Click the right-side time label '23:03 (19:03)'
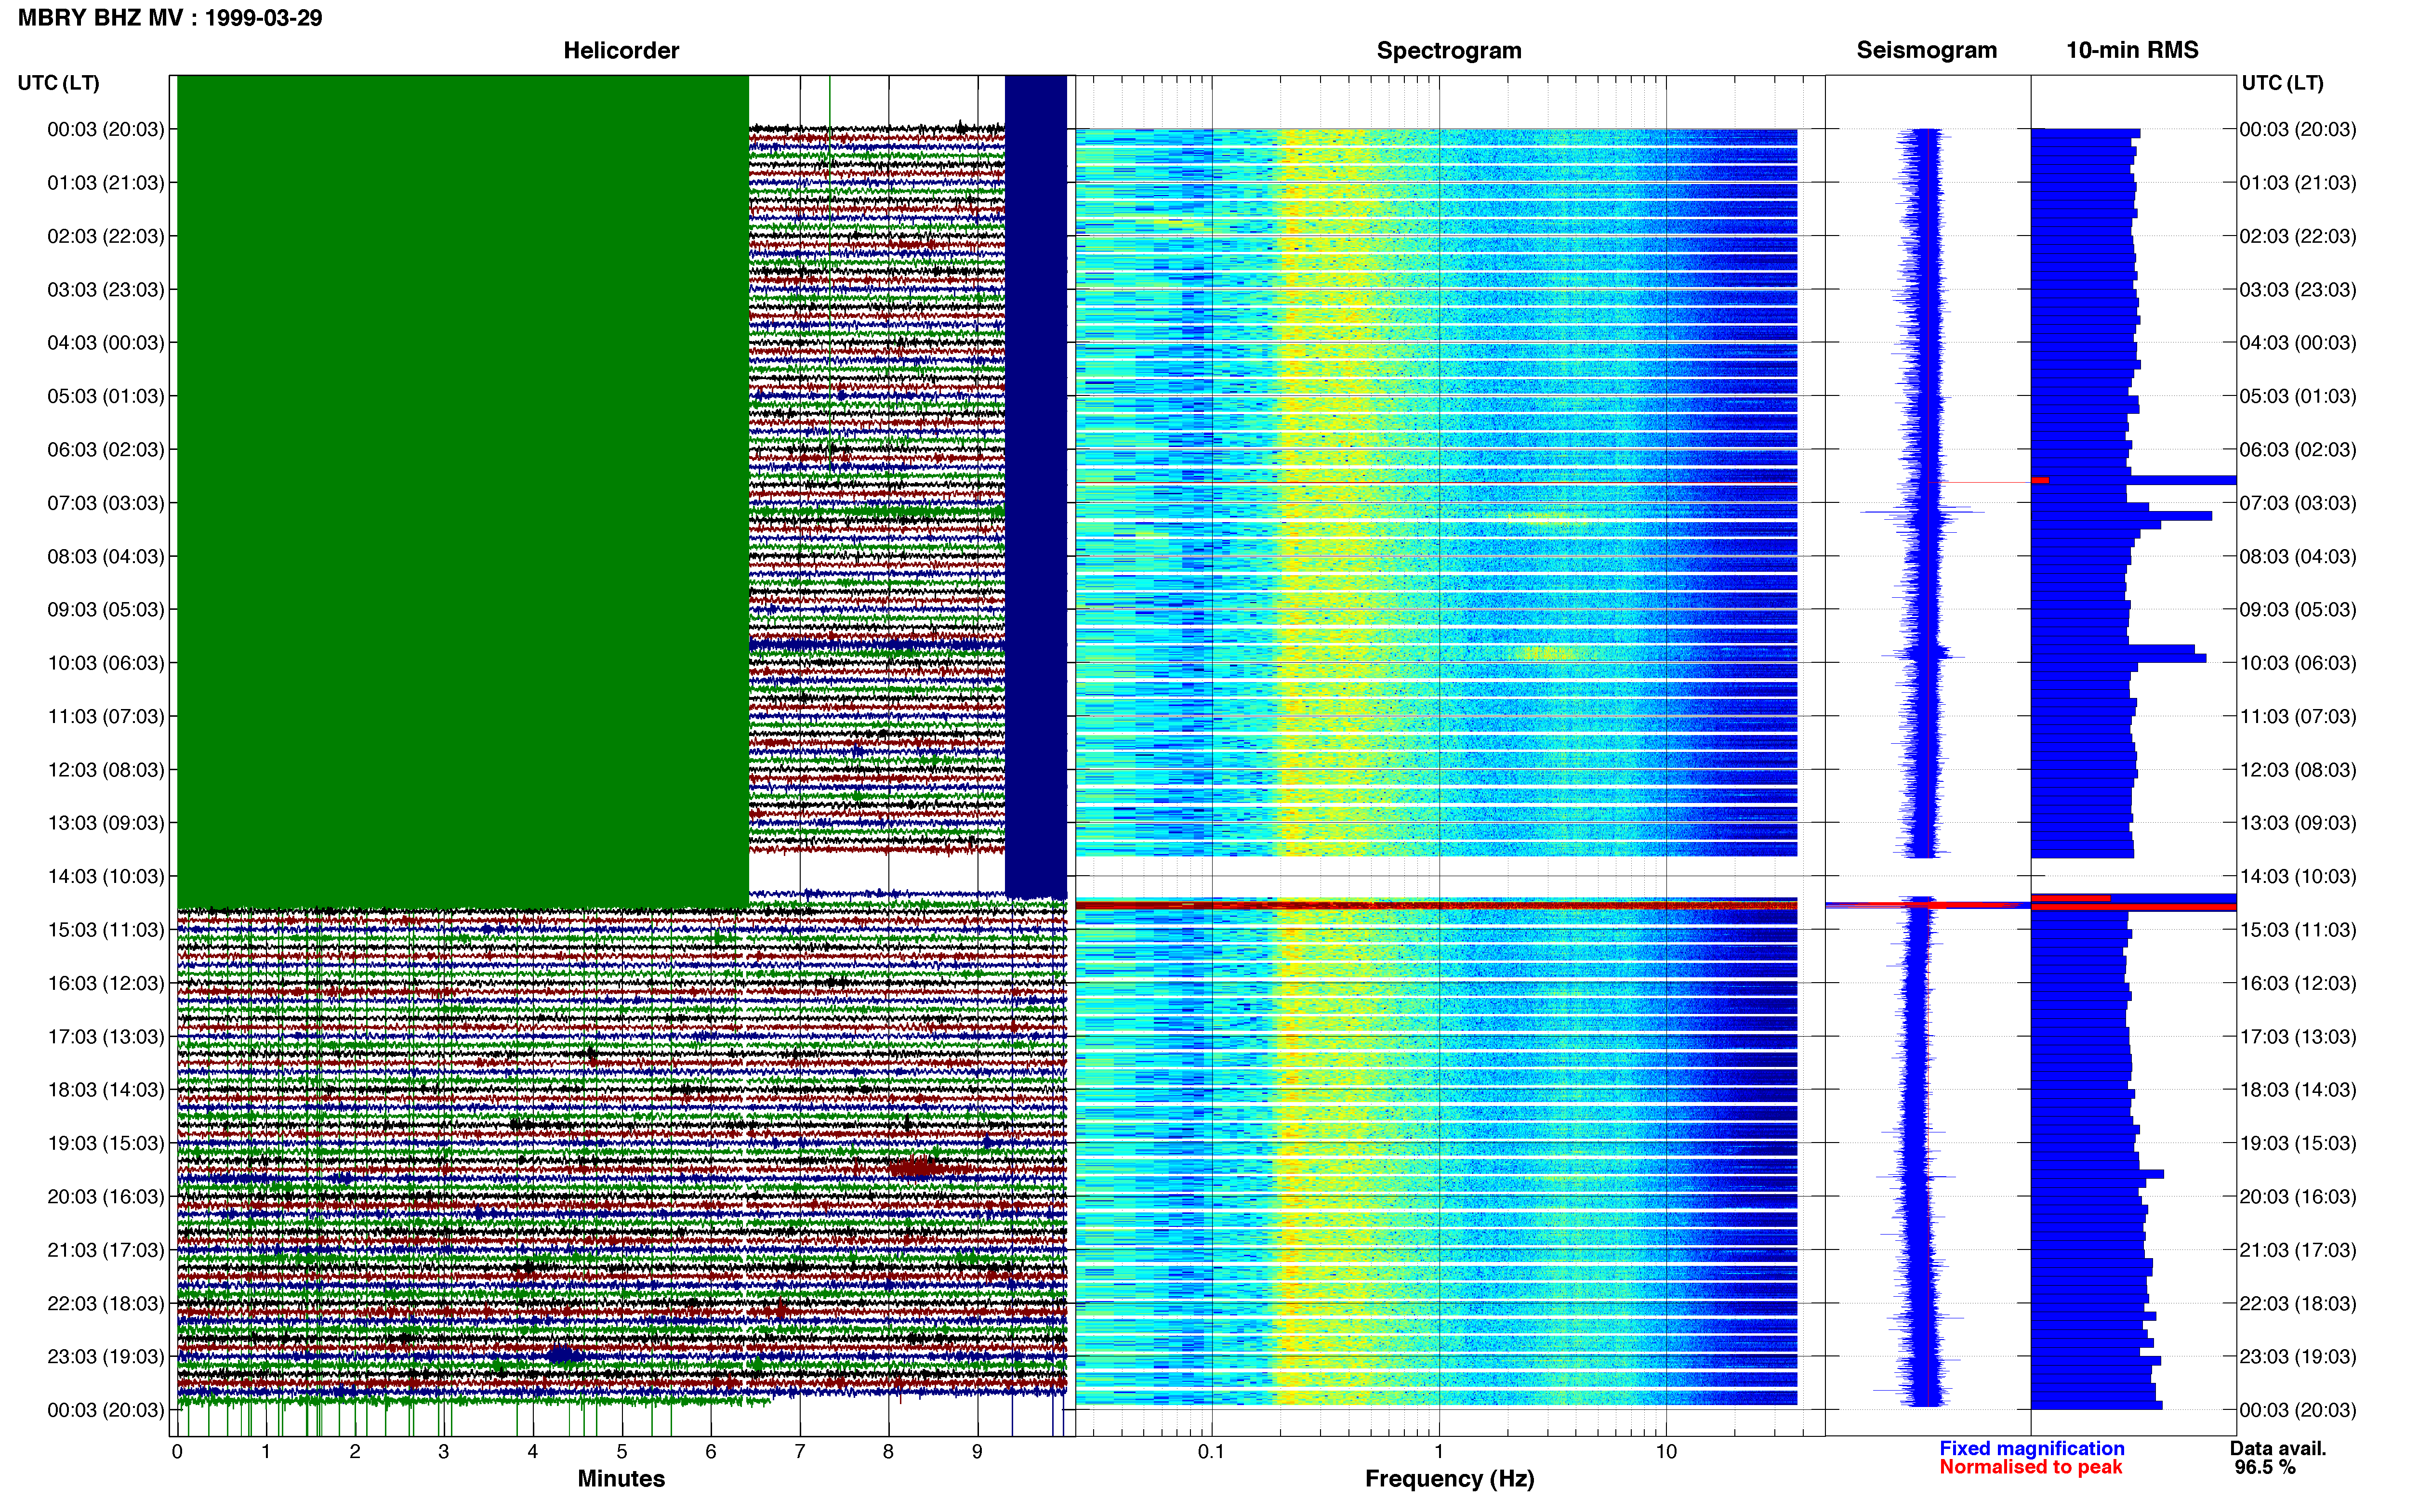The width and height of the screenshot is (2418, 1512). click(2298, 1357)
